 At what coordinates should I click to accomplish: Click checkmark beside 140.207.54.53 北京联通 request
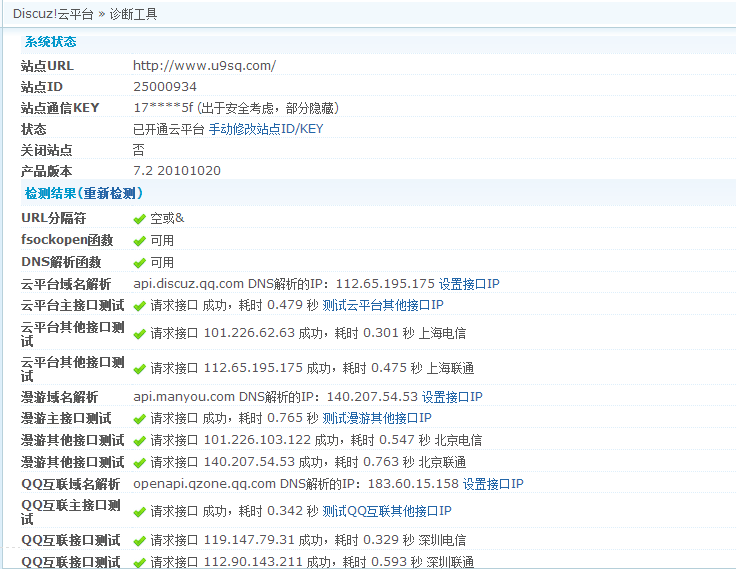click(139, 463)
